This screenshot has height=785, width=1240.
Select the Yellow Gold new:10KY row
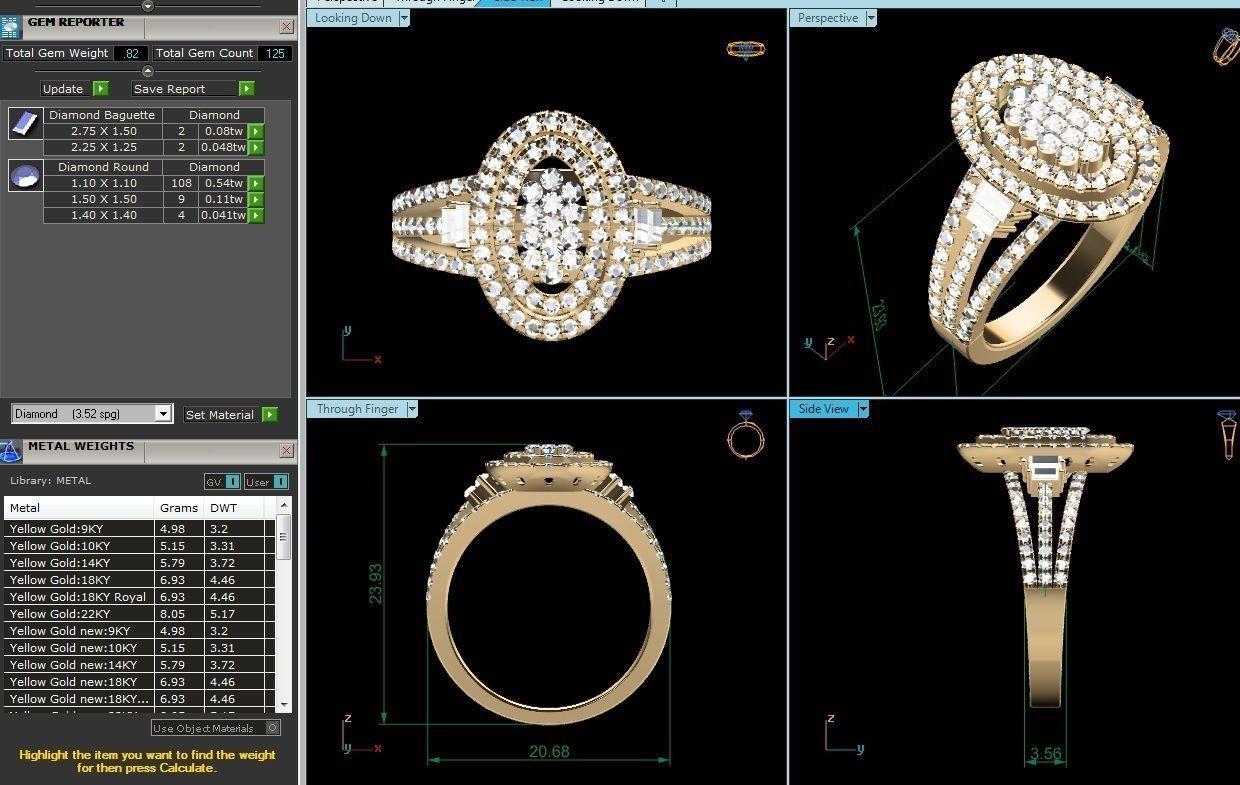point(140,648)
